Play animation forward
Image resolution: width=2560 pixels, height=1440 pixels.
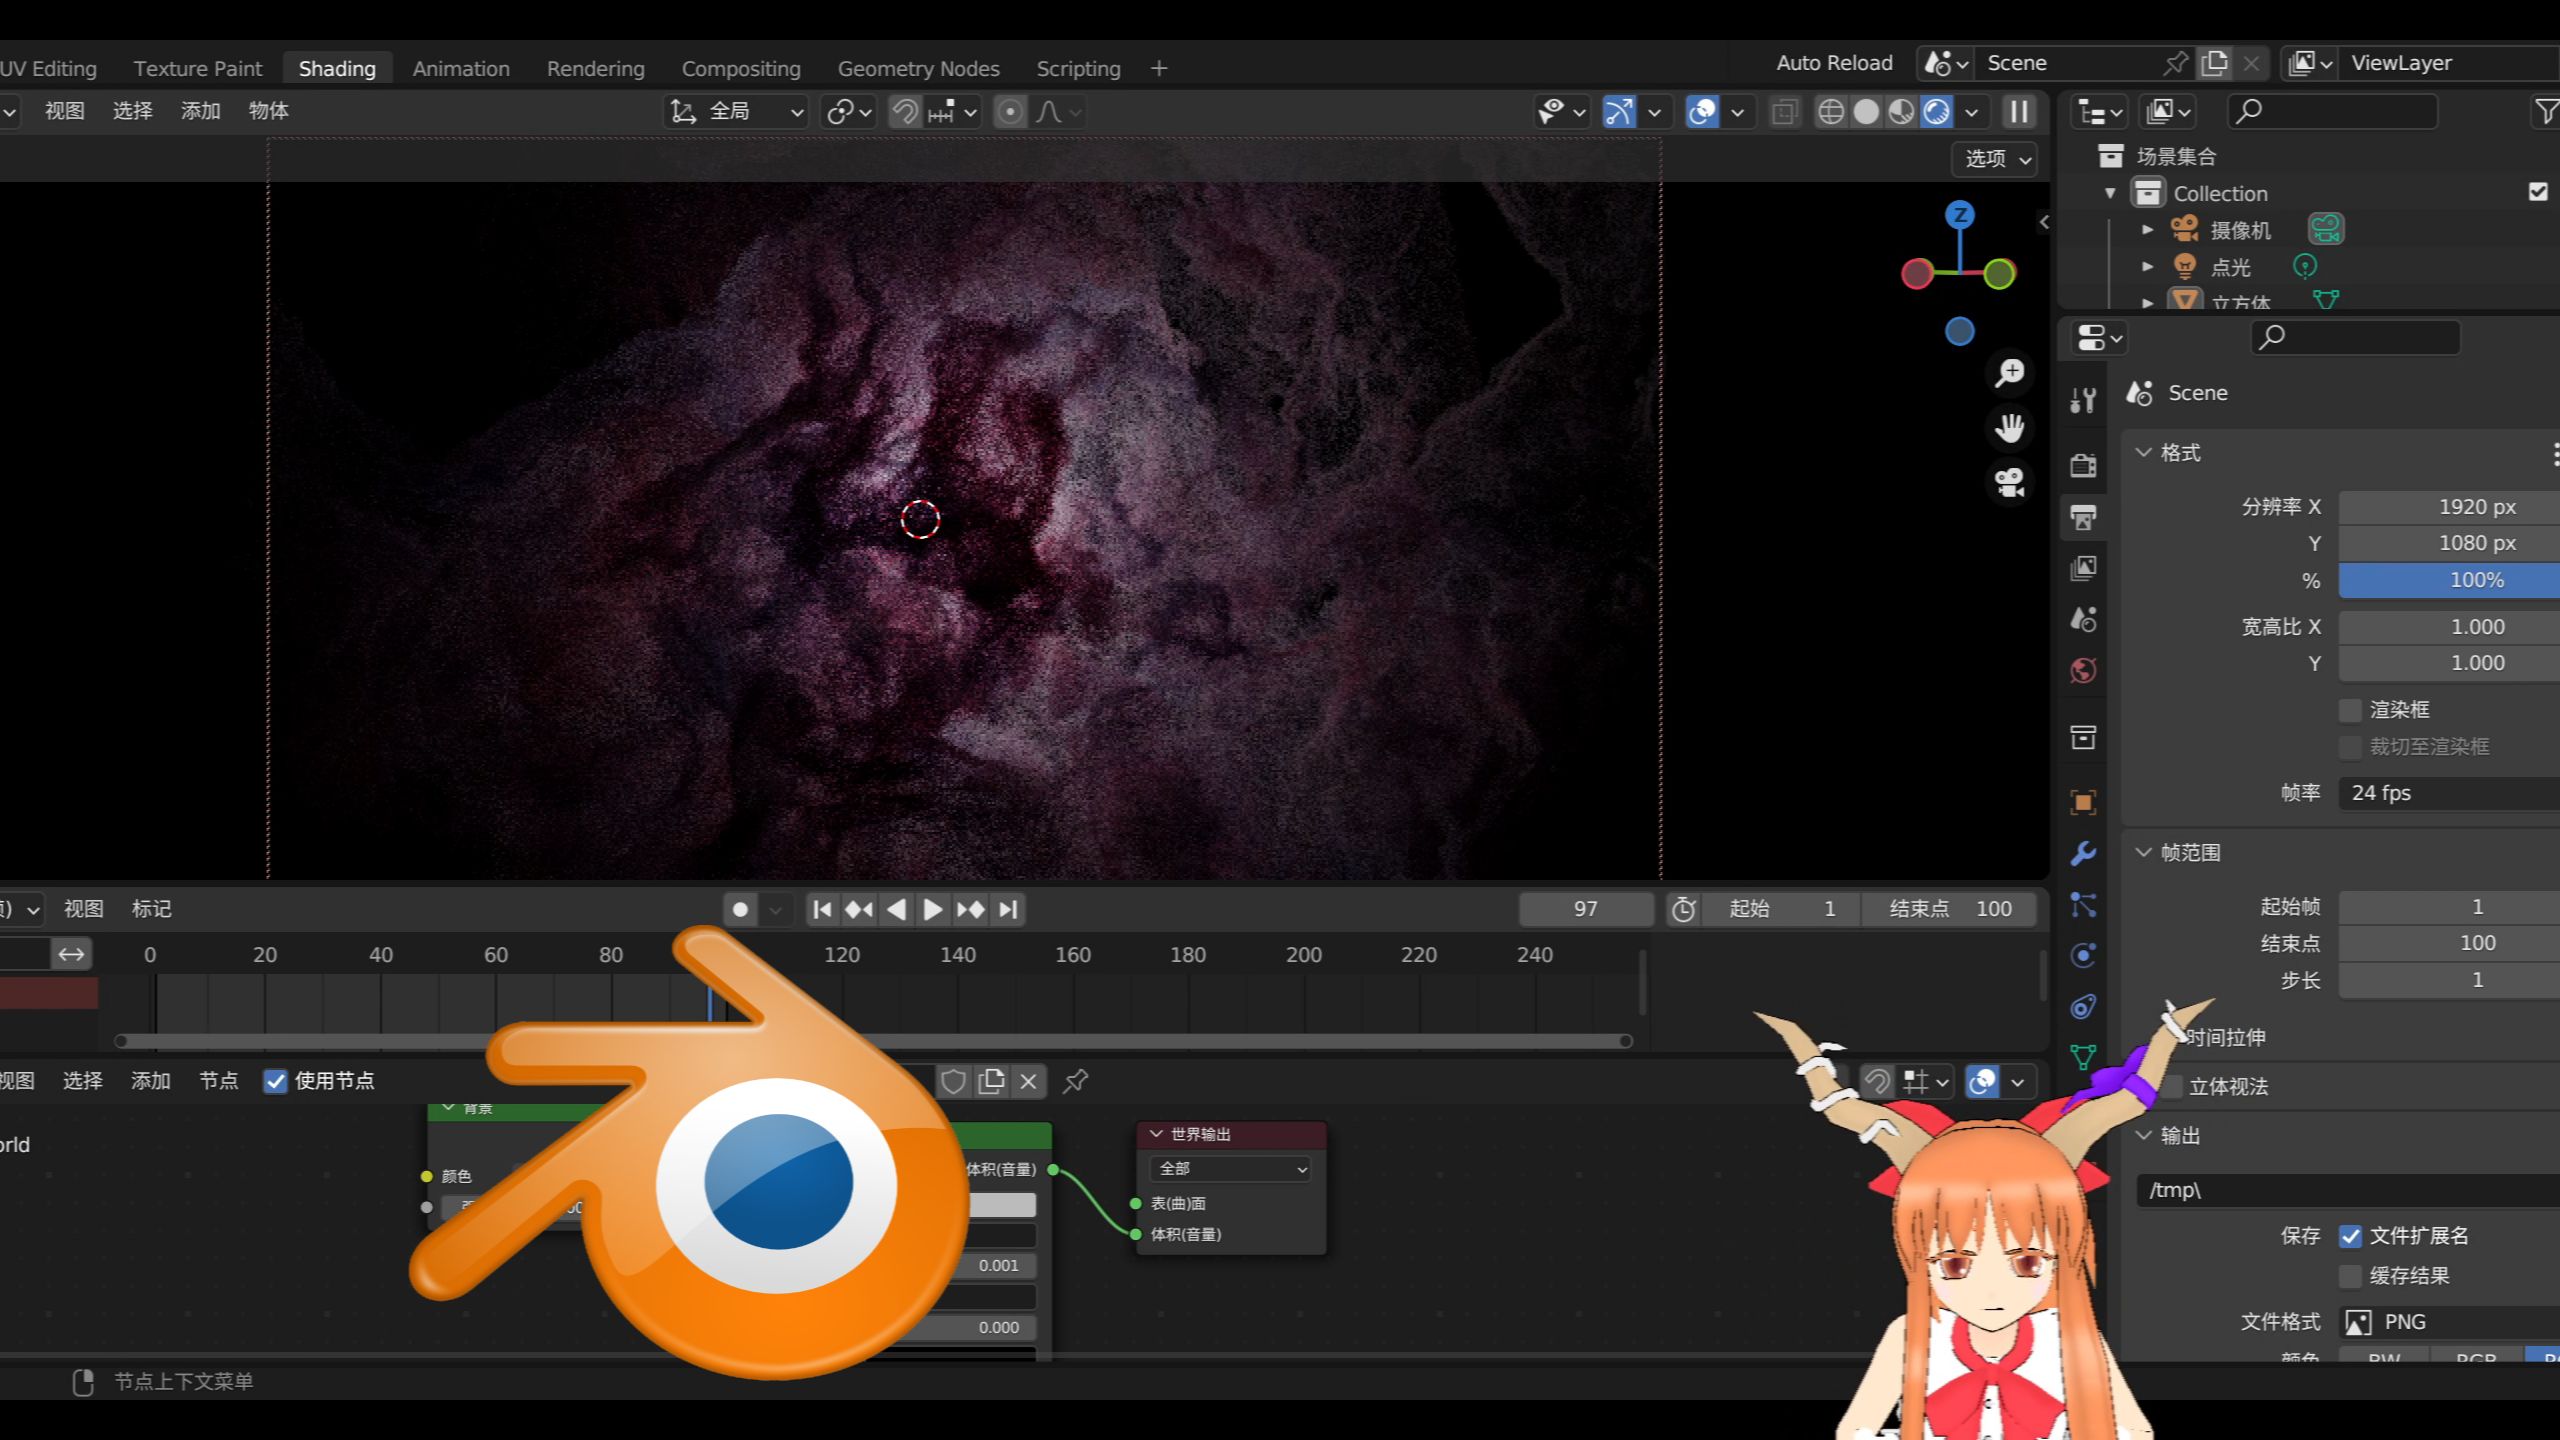[x=932, y=909]
